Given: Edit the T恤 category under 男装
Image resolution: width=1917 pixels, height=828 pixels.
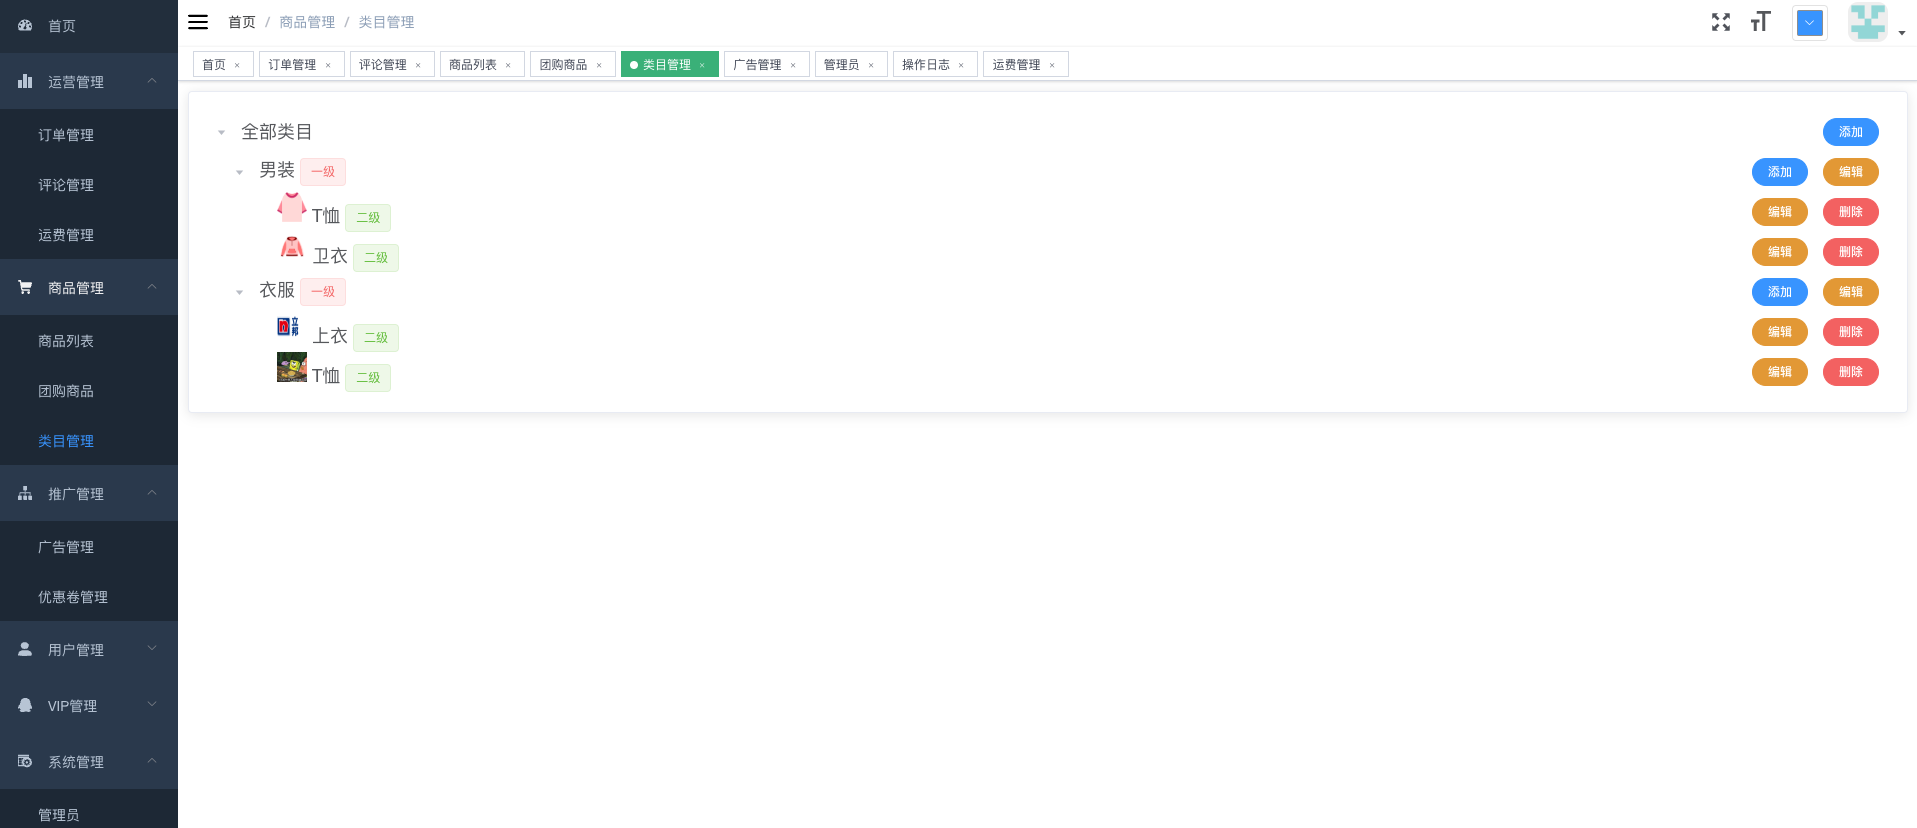Looking at the screenshot, I should pyautogui.click(x=1779, y=212).
